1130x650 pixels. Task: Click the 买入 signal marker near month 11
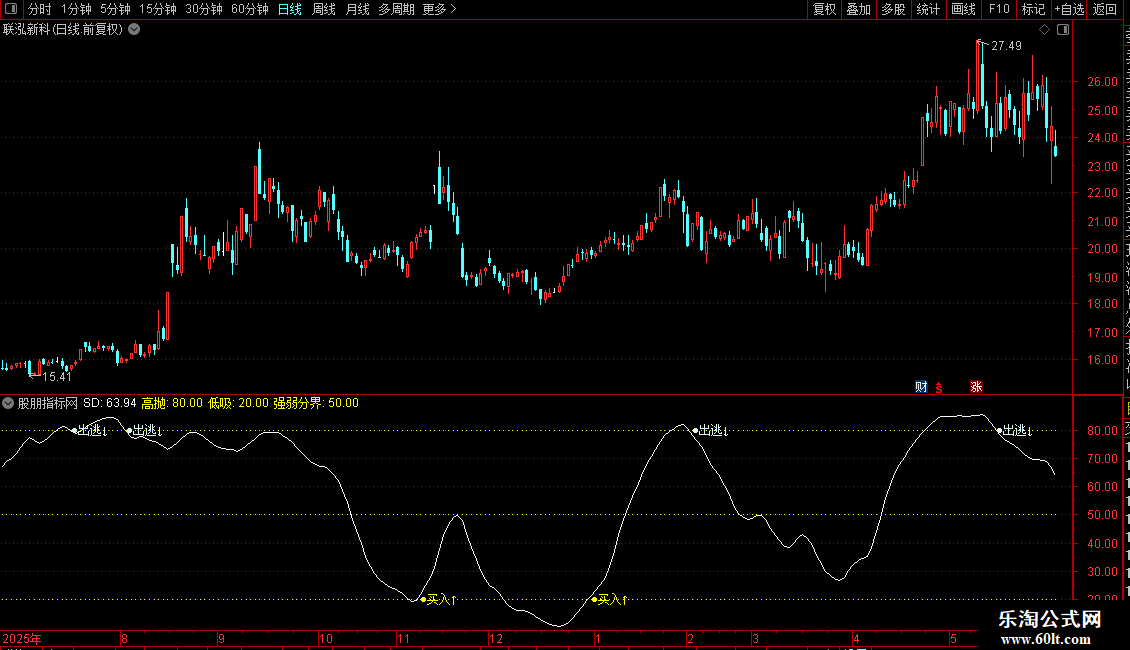pos(439,600)
